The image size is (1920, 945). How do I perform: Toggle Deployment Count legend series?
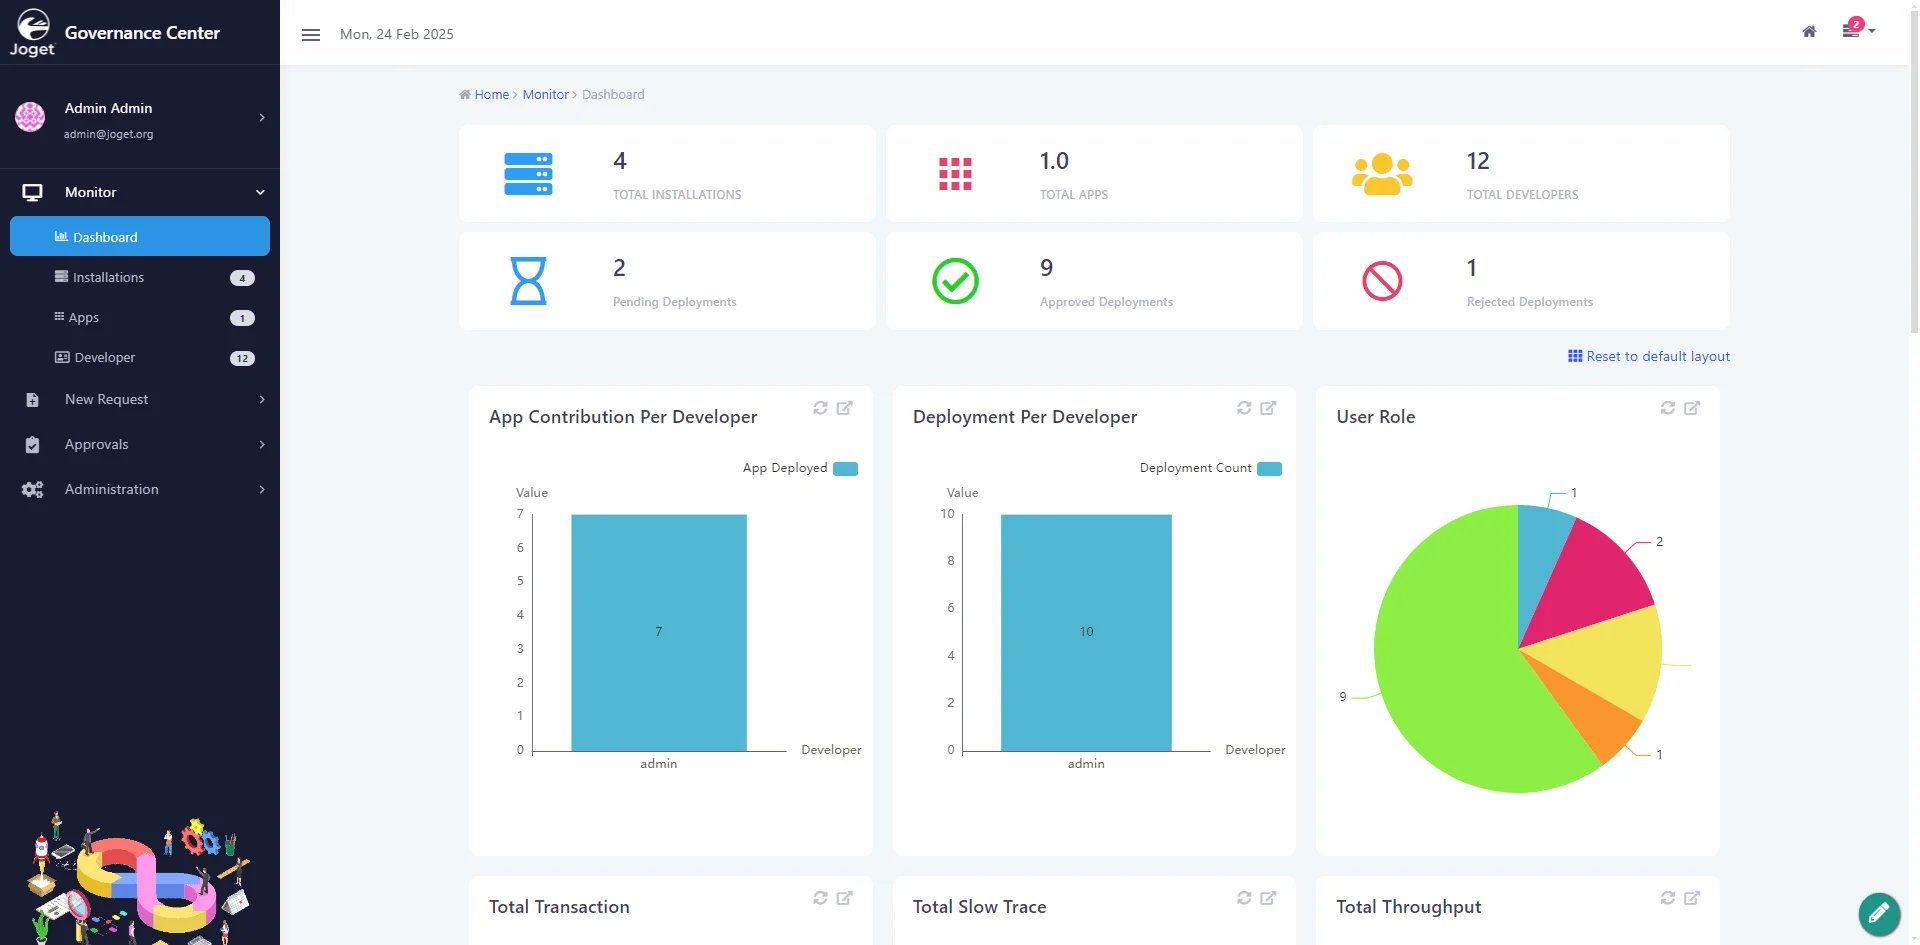pyautogui.click(x=1210, y=468)
